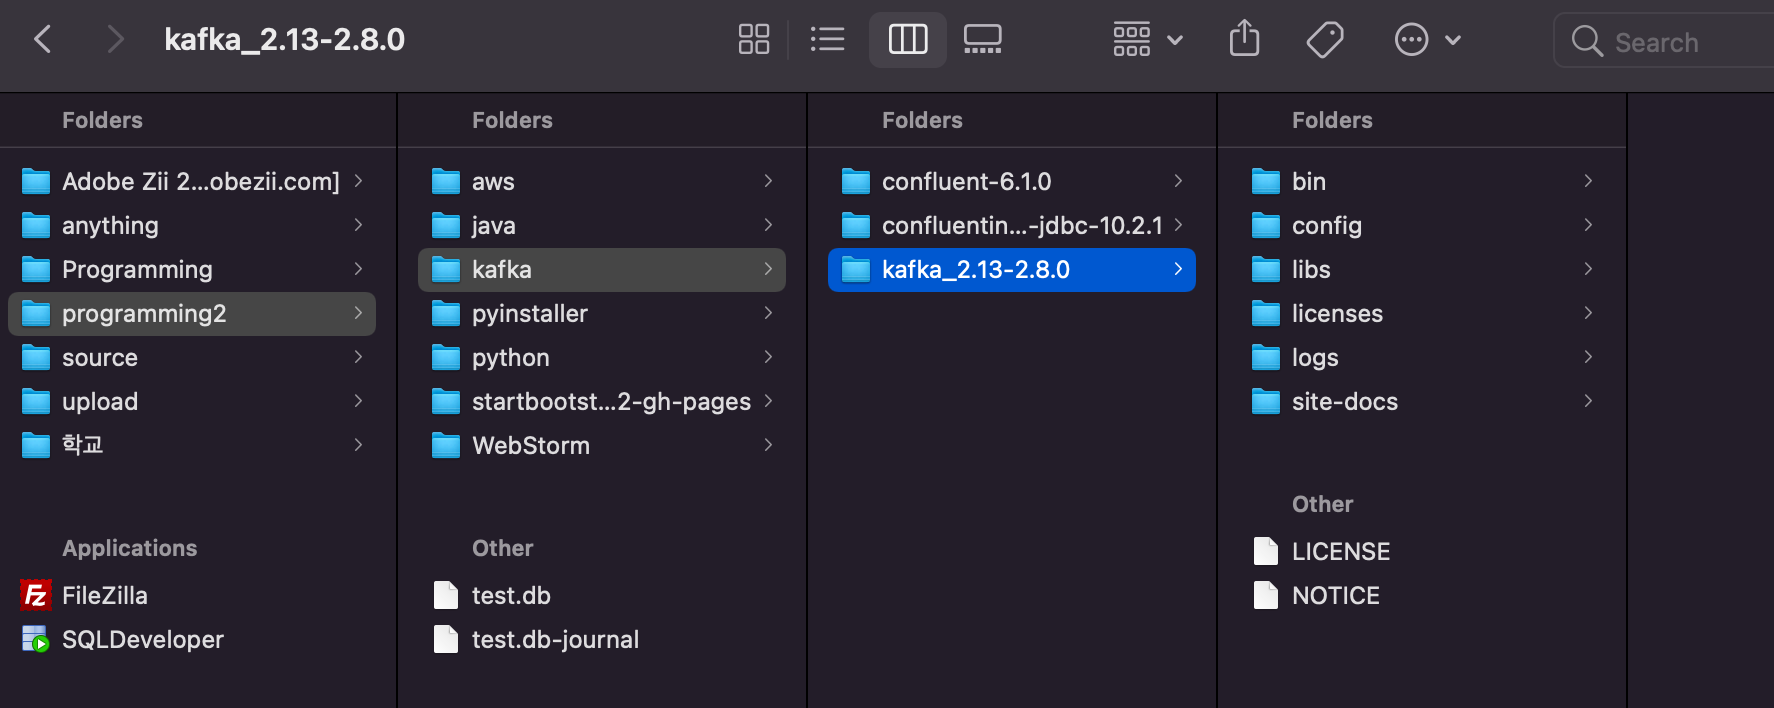This screenshot has height=708, width=1774.
Task: Open the Group By dropdown
Action: click(x=1148, y=40)
